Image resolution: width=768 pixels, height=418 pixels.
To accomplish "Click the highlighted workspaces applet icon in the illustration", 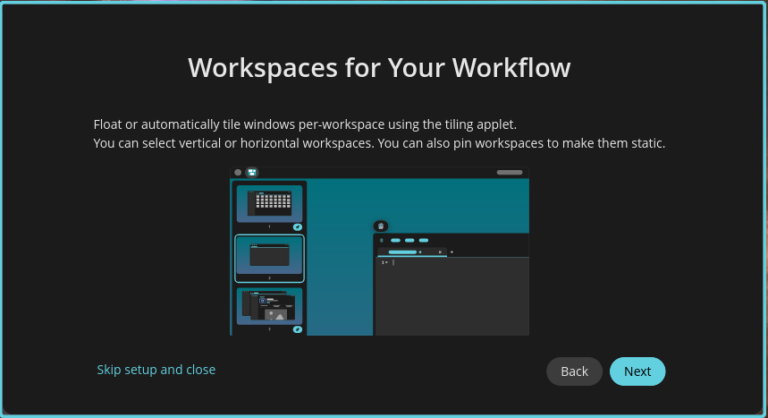I will tap(251, 172).
